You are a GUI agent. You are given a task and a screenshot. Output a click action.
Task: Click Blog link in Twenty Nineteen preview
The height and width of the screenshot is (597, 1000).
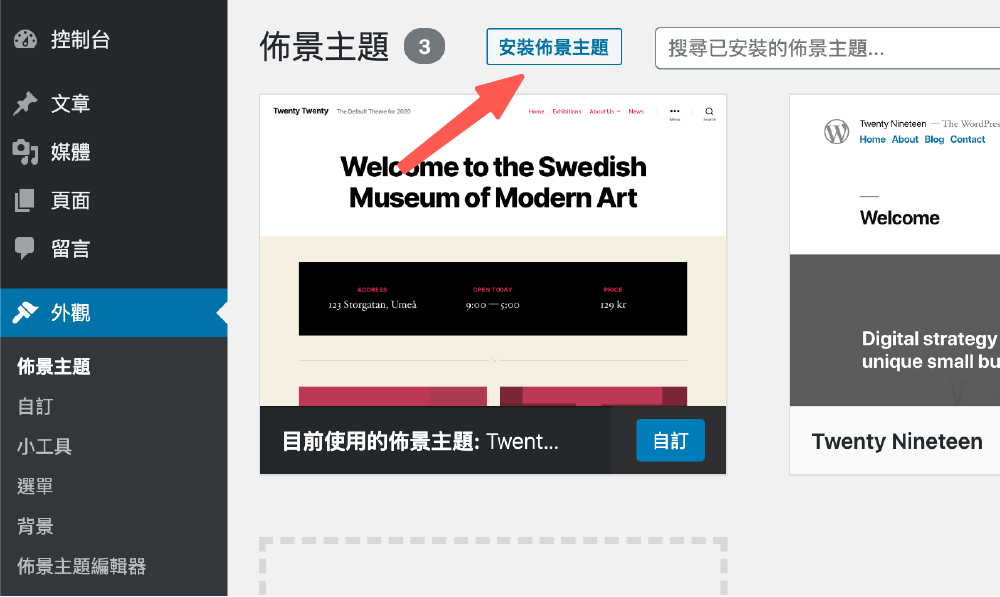tap(934, 140)
